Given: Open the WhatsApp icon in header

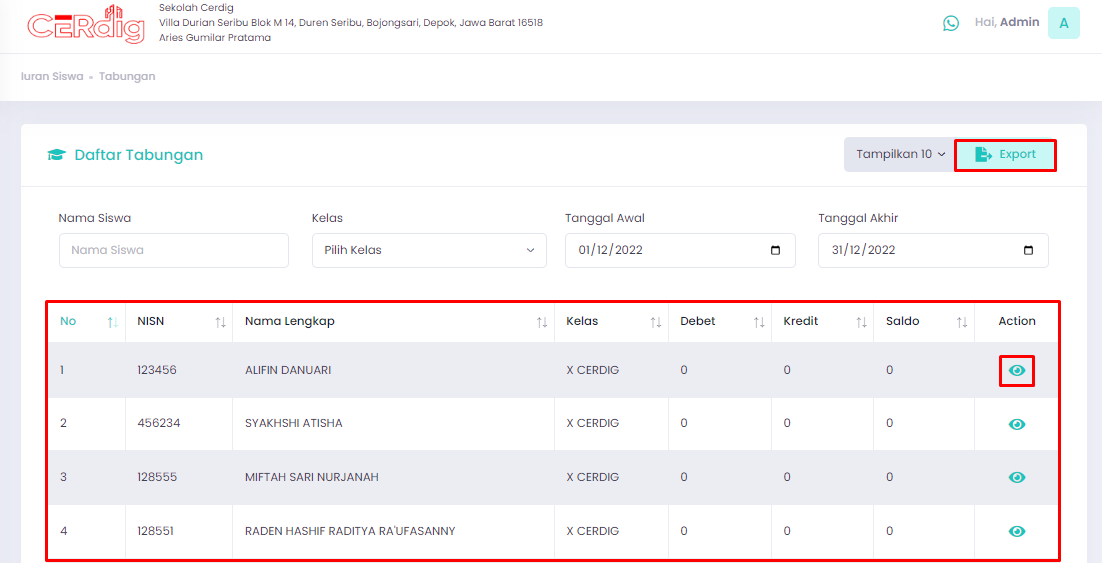Looking at the screenshot, I should 950,23.
